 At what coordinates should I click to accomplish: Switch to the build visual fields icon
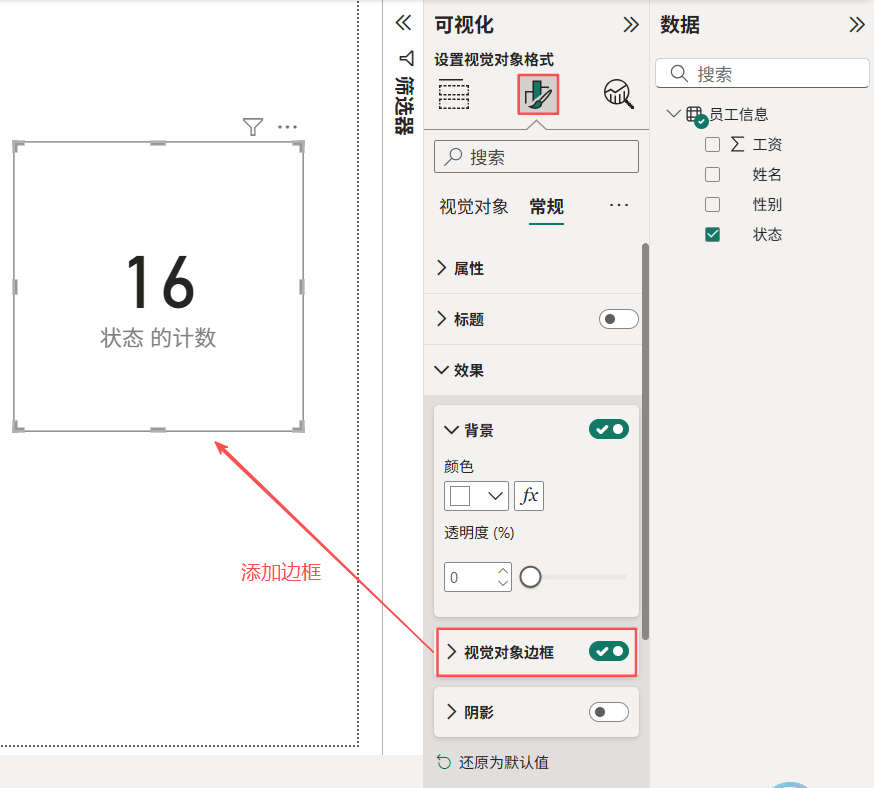(x=454, y=94)
